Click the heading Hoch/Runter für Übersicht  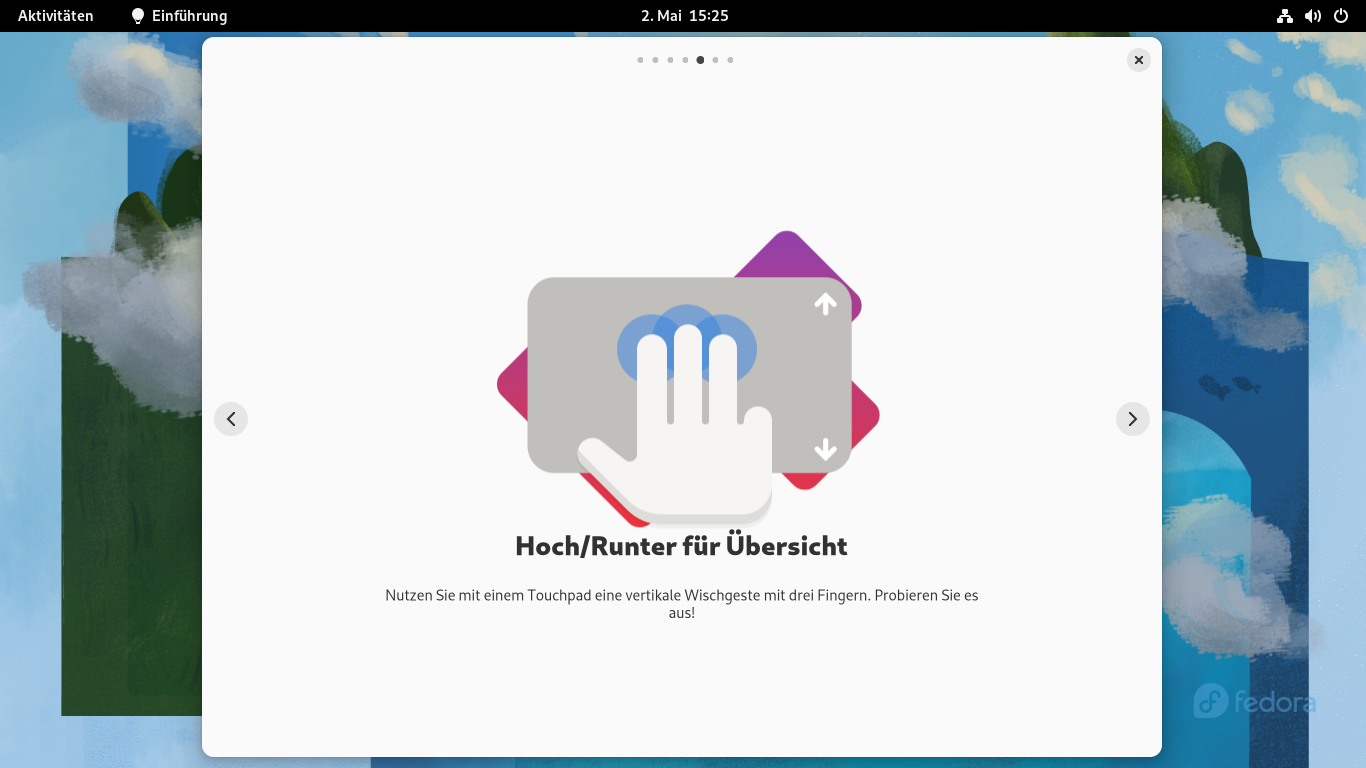pos(681,546)
